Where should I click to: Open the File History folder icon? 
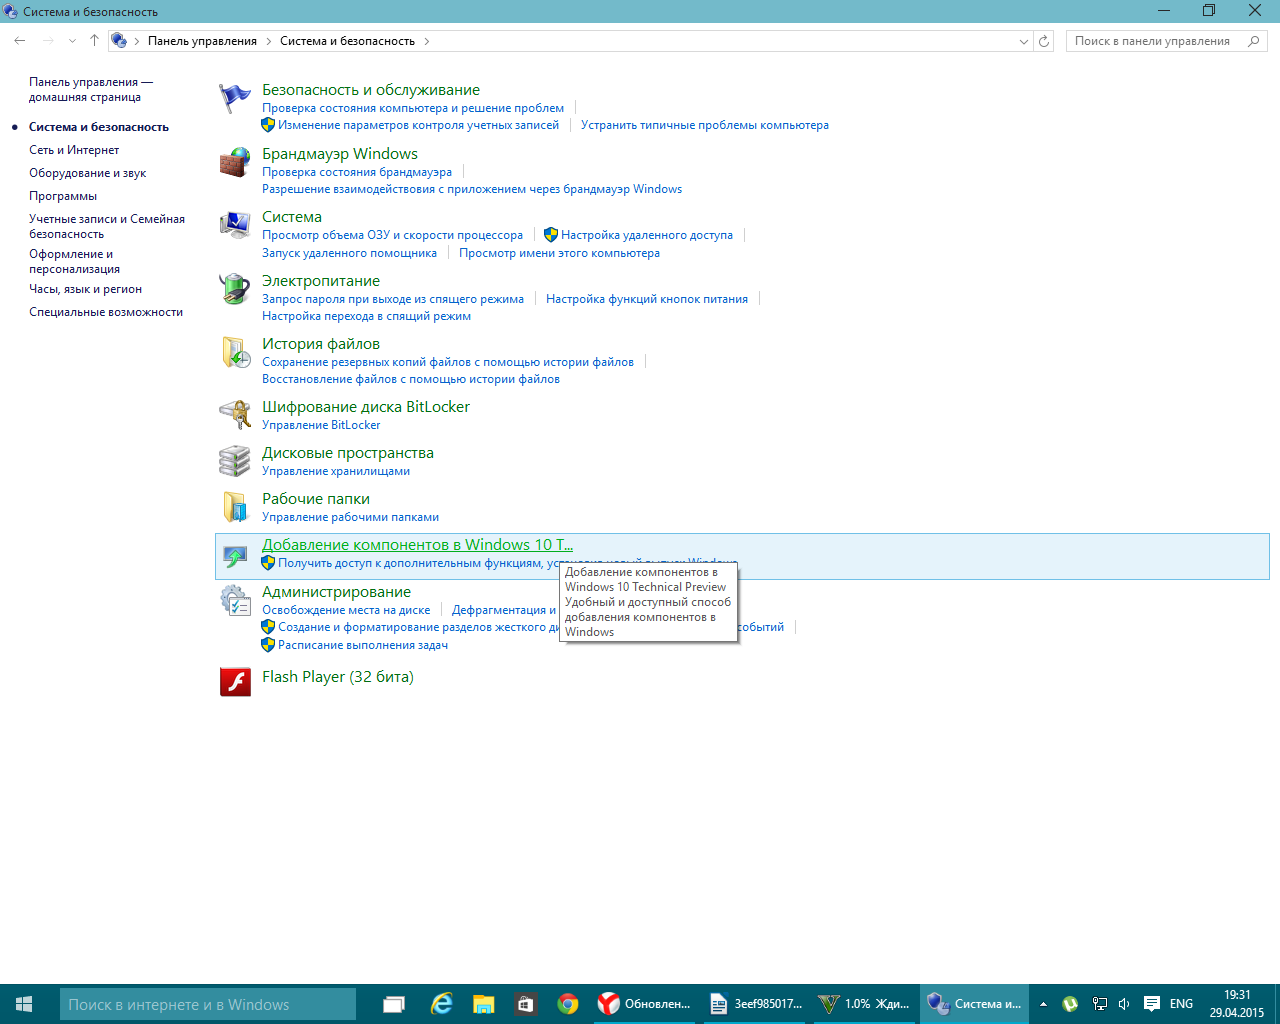(x=235, y=352)
